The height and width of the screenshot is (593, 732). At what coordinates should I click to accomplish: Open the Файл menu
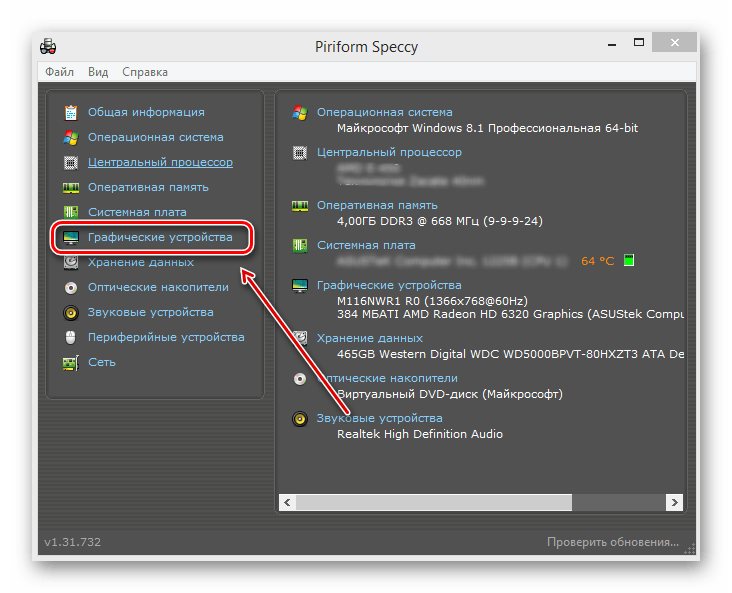pos(59,72)
